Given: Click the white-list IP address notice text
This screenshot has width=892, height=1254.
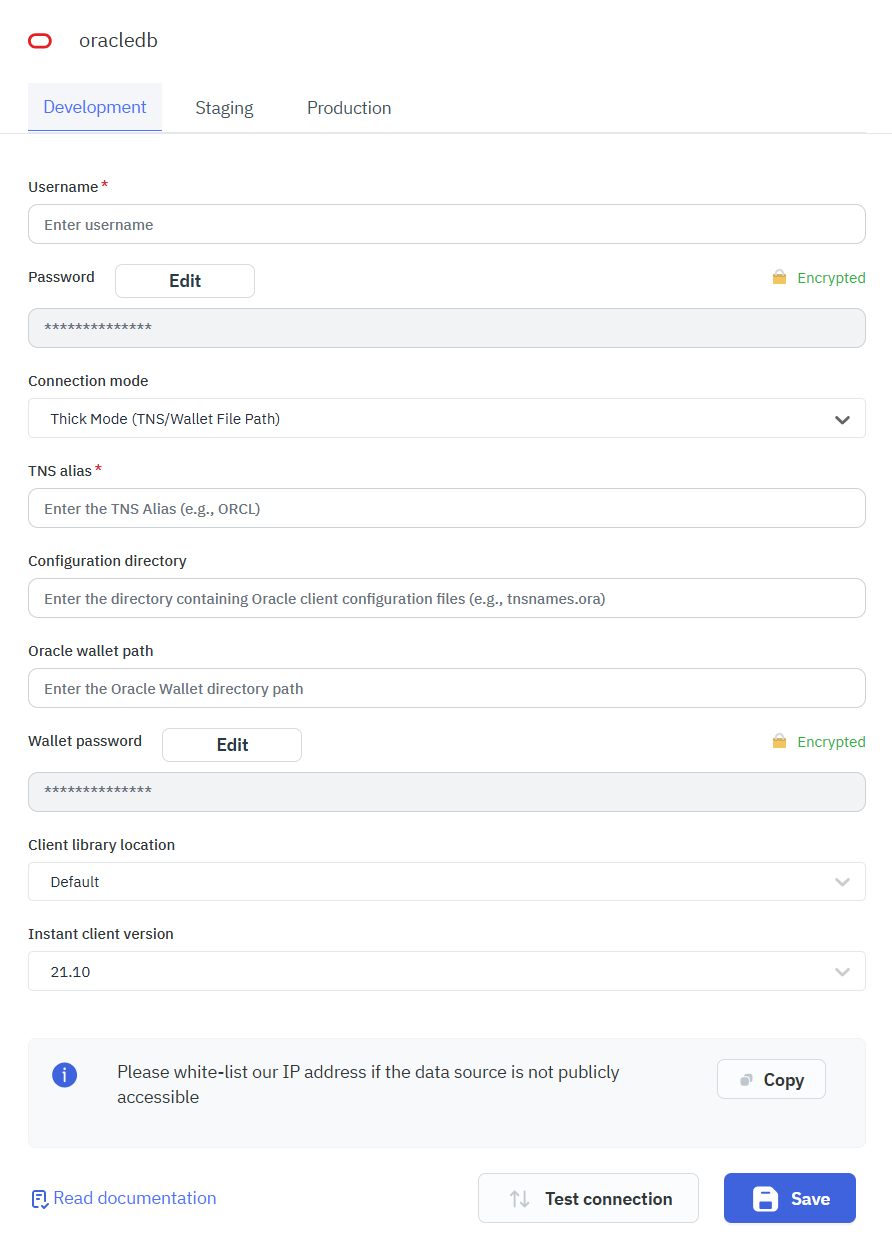Looking at the screenshot, I should tap(368, 1084).
